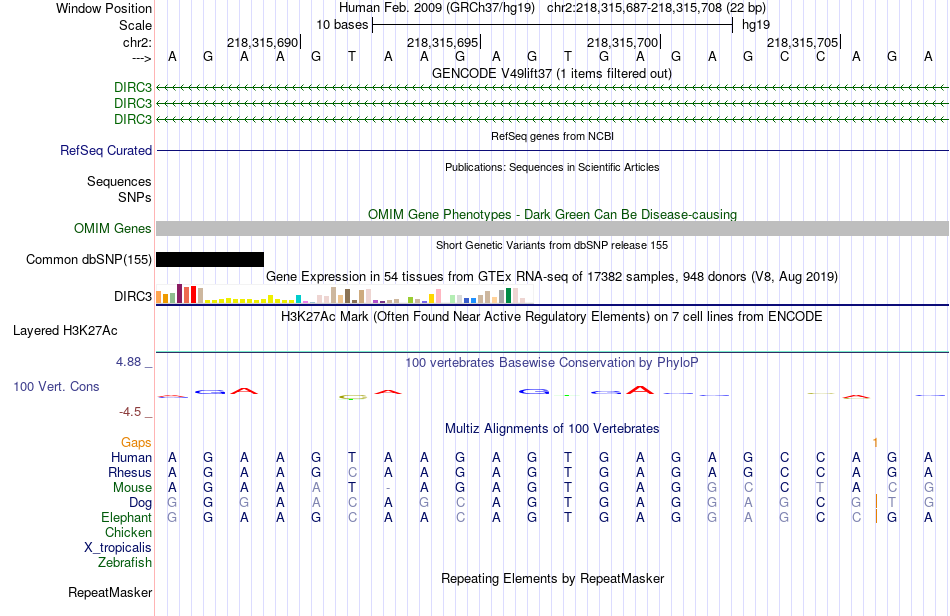Click the "--->" sequence direction arrow label
The height and width of the screenshot is (616, 950).
point(141,58)
